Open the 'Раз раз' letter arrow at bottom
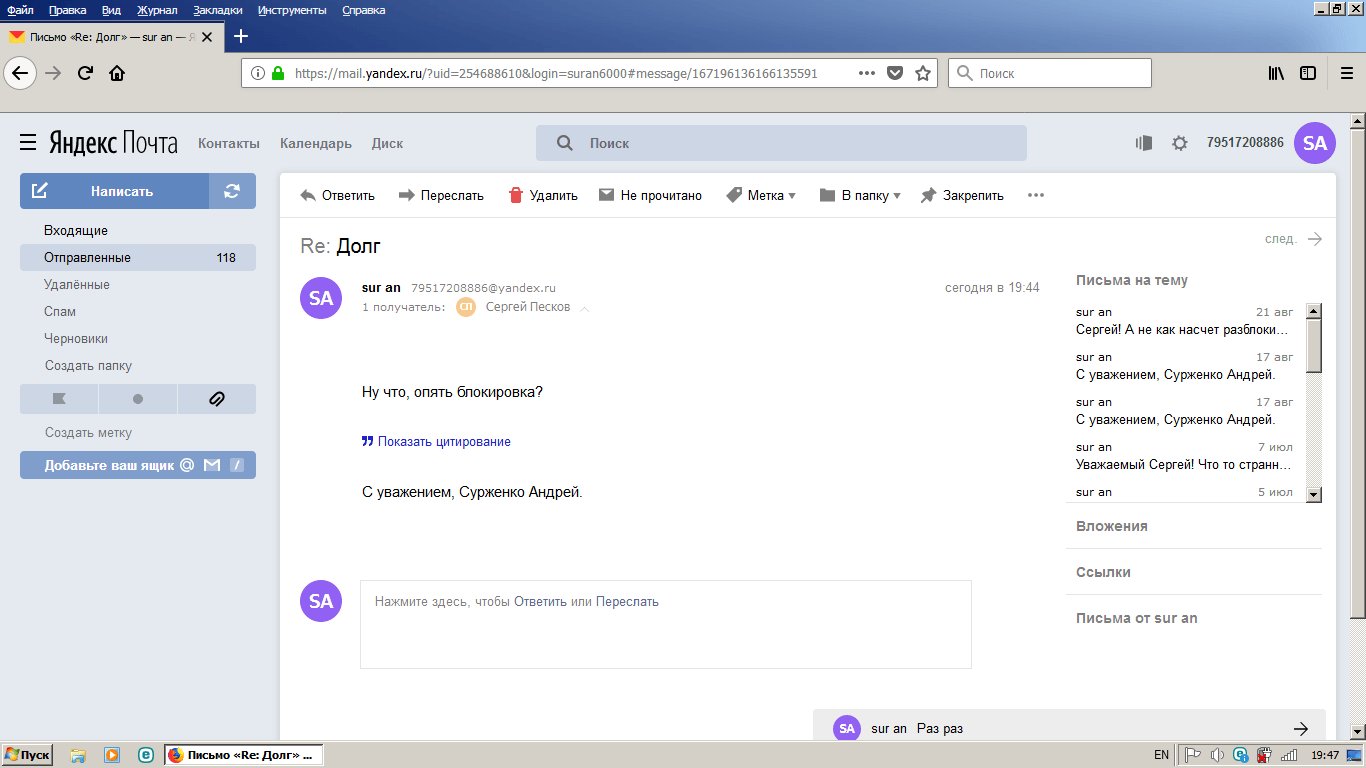 tap(1301, 728)
